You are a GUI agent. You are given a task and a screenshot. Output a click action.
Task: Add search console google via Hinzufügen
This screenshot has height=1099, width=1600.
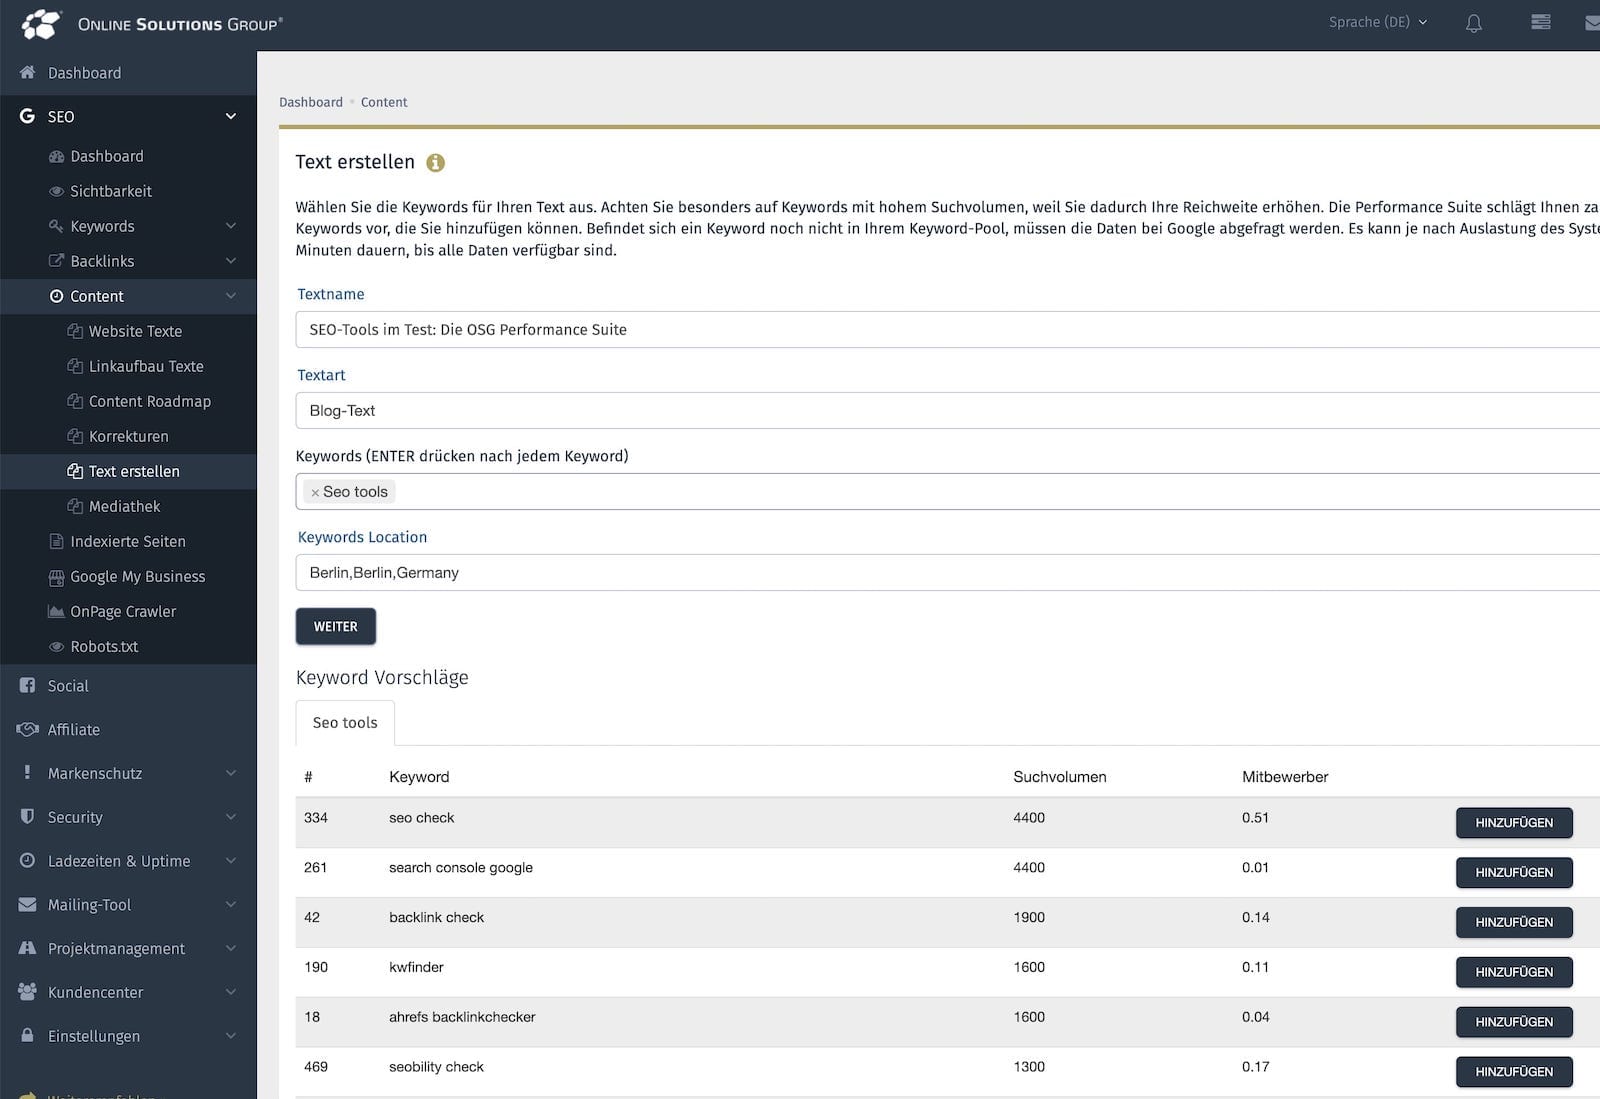[x=1514, y=873]
